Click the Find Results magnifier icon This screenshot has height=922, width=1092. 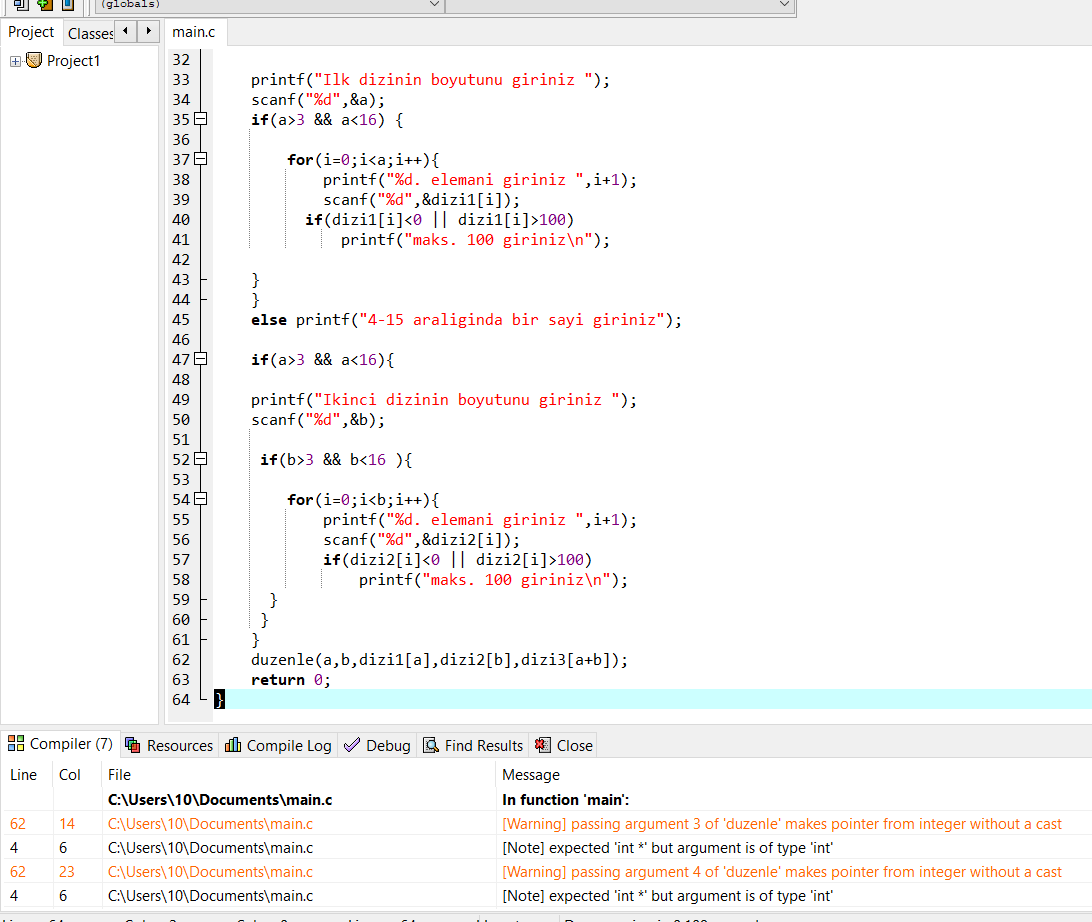[x=430, y=745]
